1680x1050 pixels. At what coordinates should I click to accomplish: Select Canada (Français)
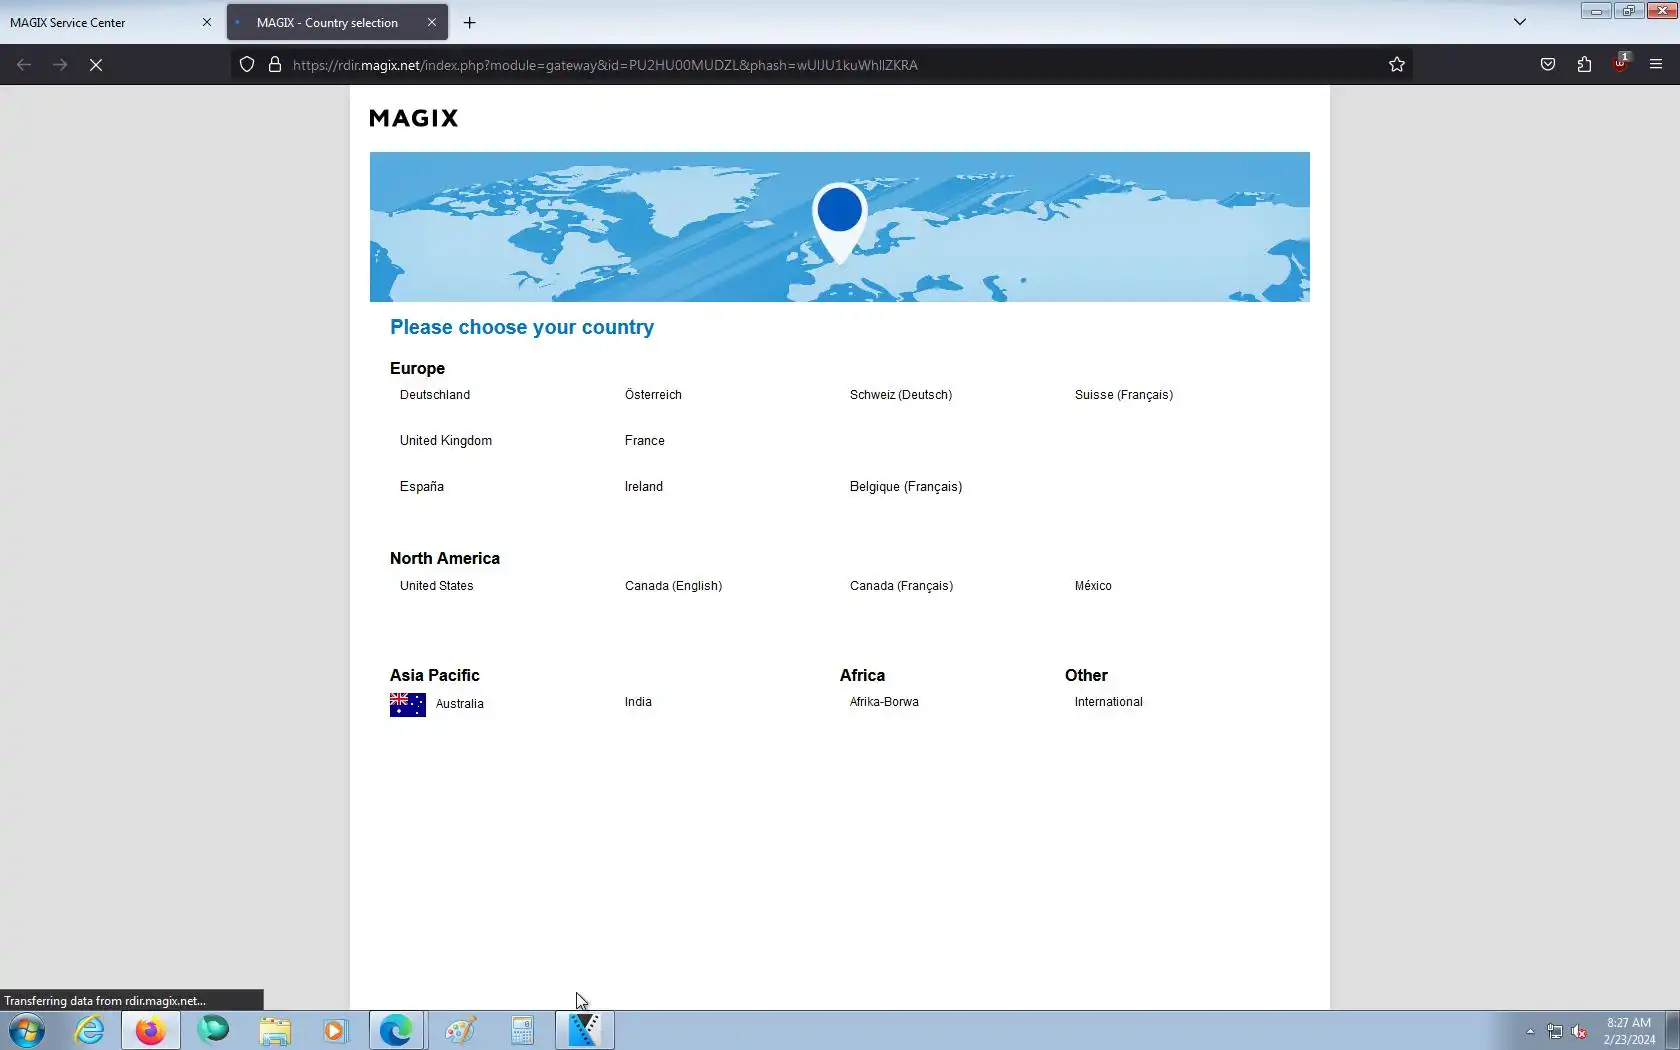pos(901,586)
